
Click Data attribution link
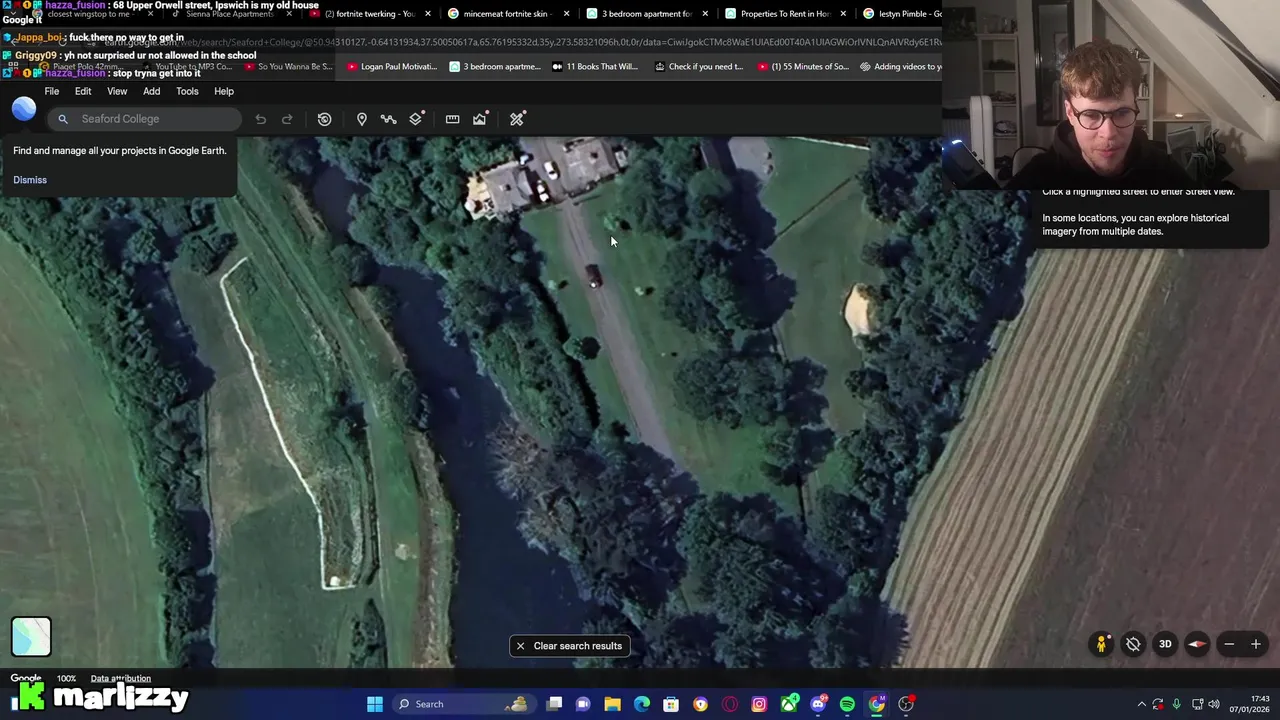coord(121,678)
